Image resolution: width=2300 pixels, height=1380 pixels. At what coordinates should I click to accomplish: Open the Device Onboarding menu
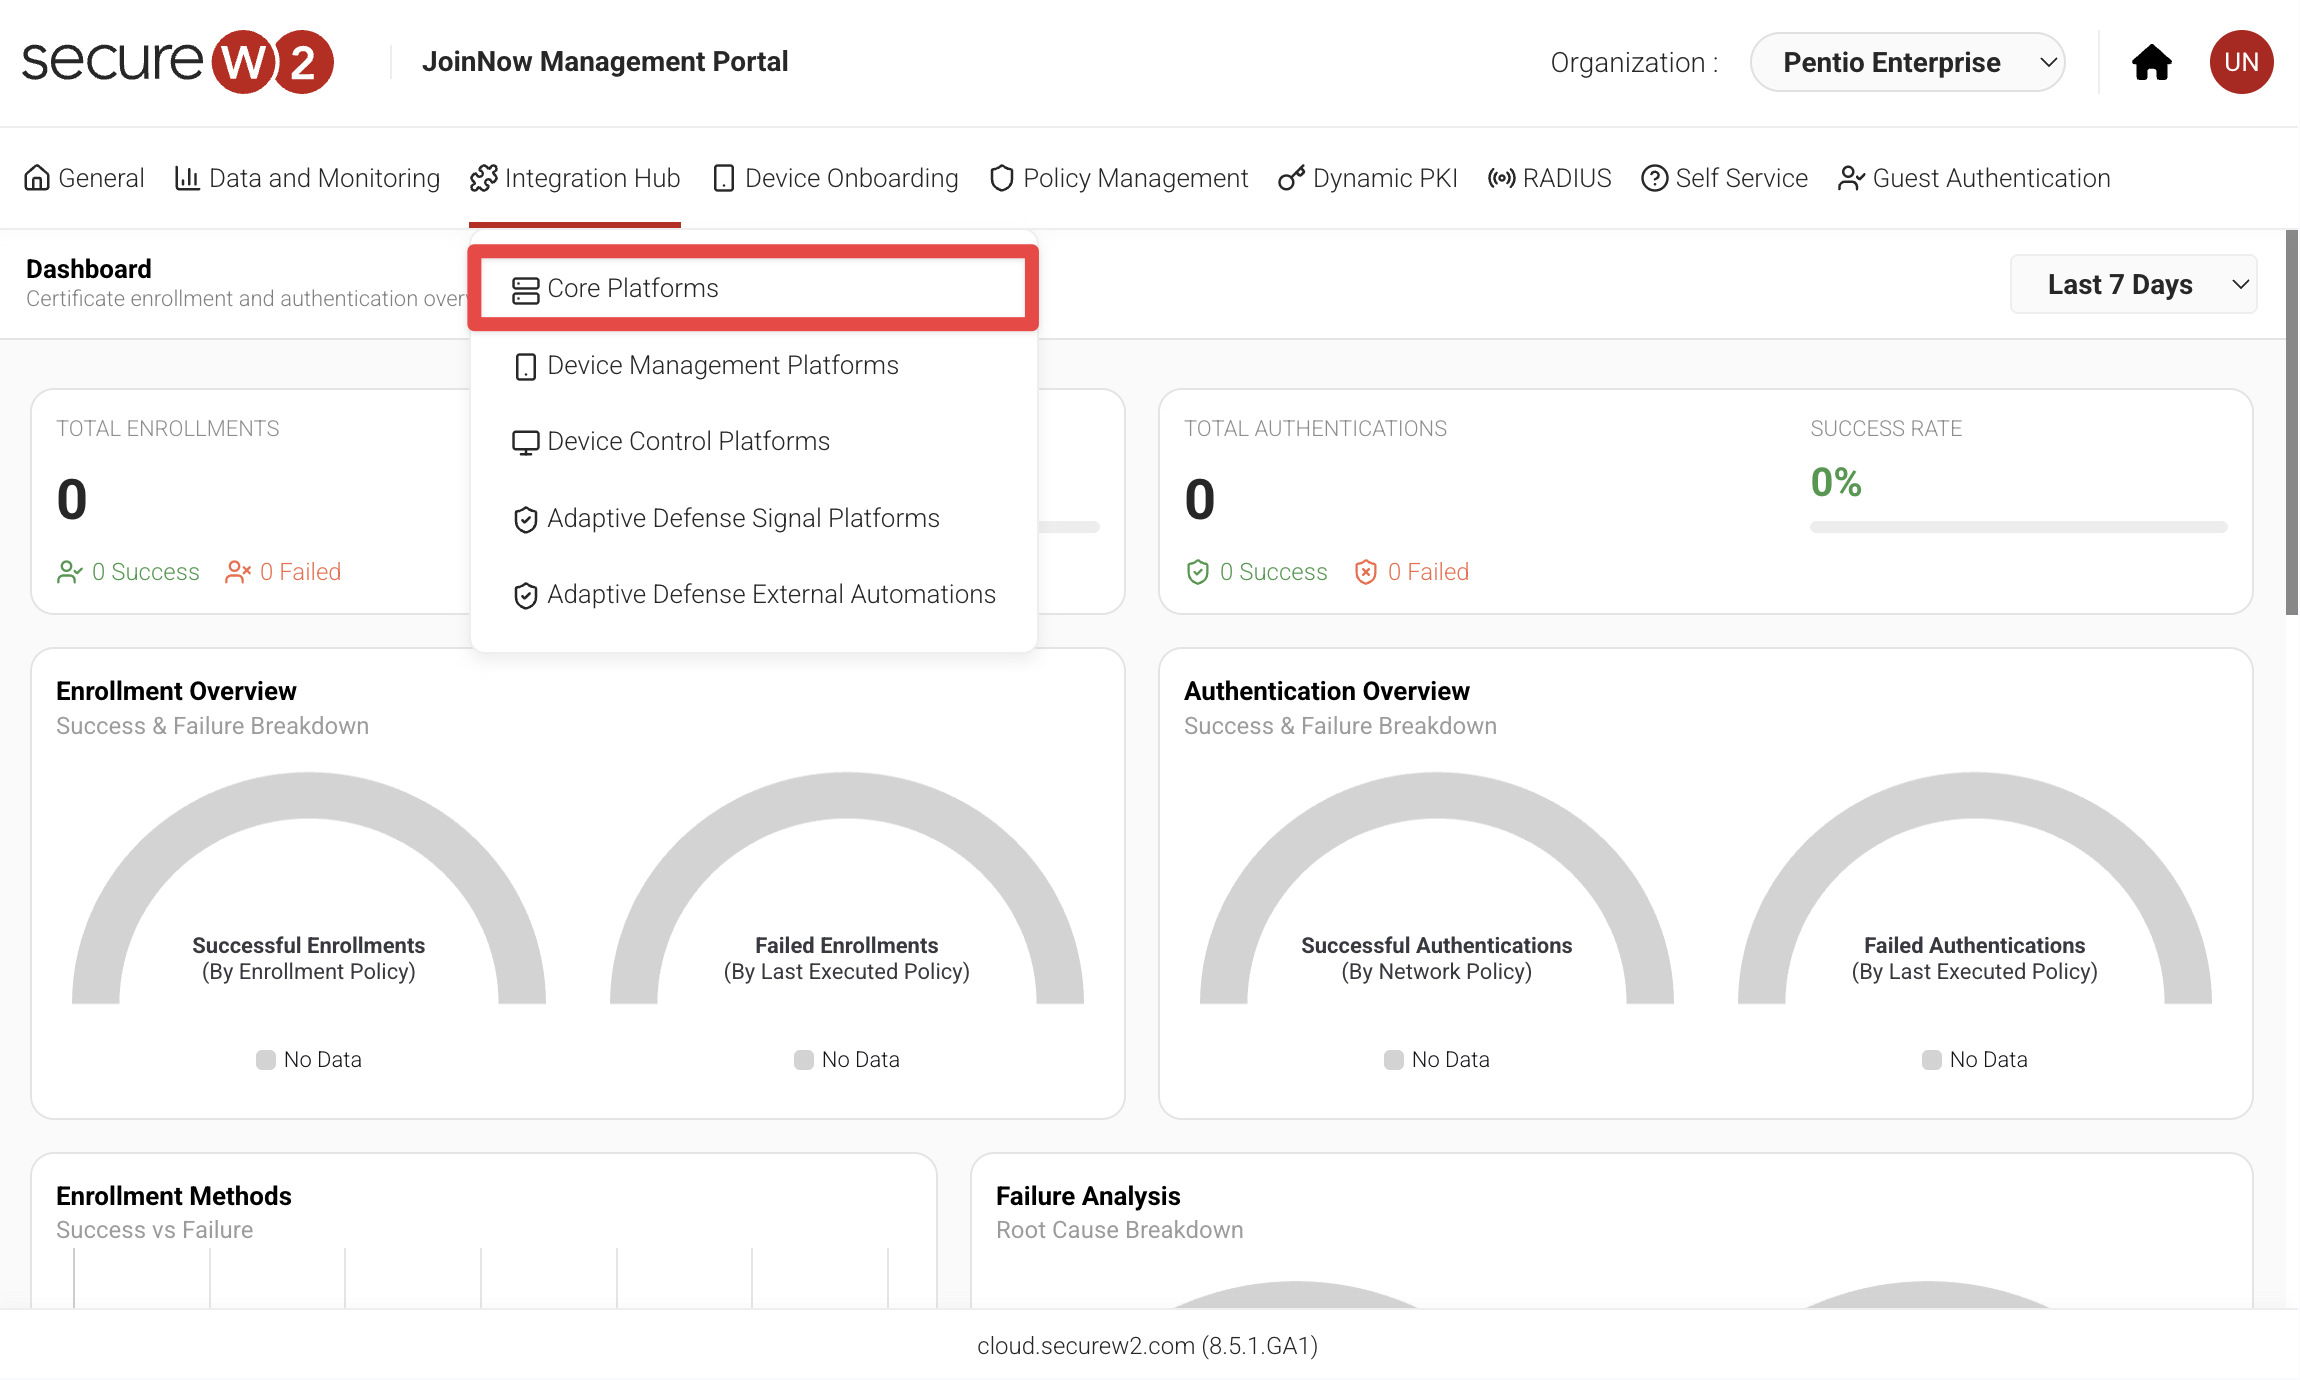coord(836,178)
